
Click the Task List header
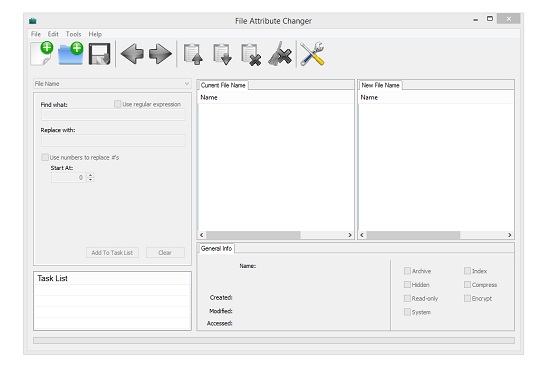[112, 278]
